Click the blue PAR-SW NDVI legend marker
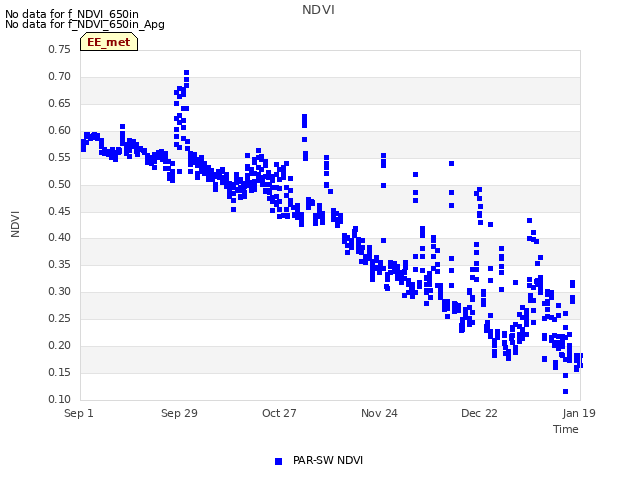Image resolution: width=640 pixels, height=480 pixels. [x=278, y=461]
